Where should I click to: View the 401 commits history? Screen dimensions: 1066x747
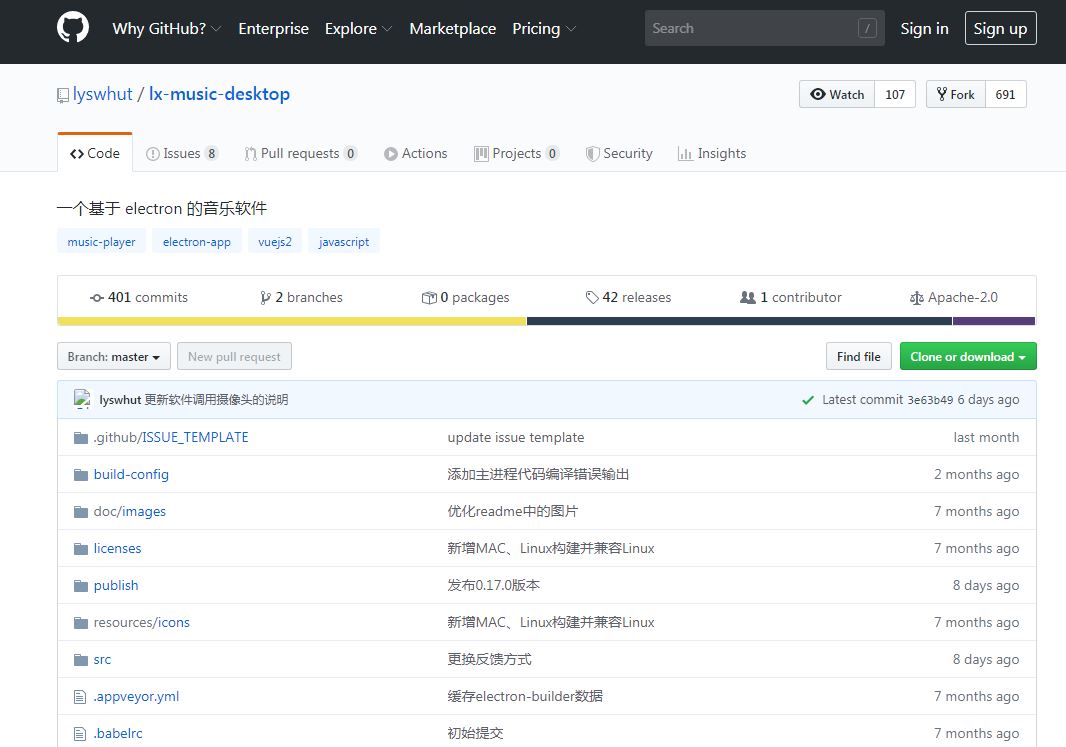[139, 297]
